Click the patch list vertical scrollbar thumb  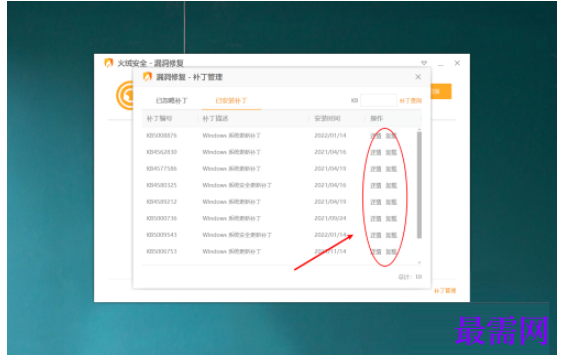click(419, 185)
